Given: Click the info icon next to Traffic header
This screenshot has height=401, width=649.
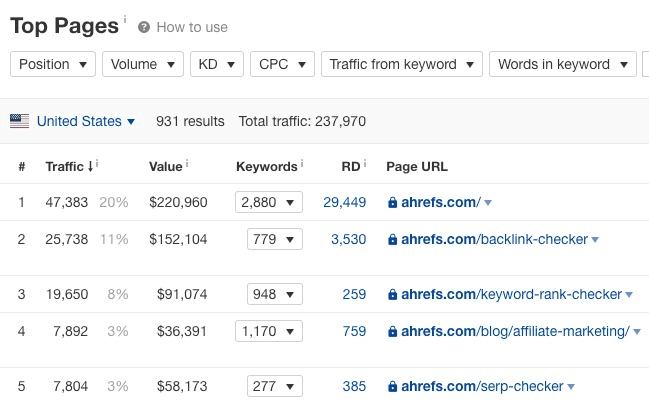Looking at the screenshot, I should coord(97,164).
